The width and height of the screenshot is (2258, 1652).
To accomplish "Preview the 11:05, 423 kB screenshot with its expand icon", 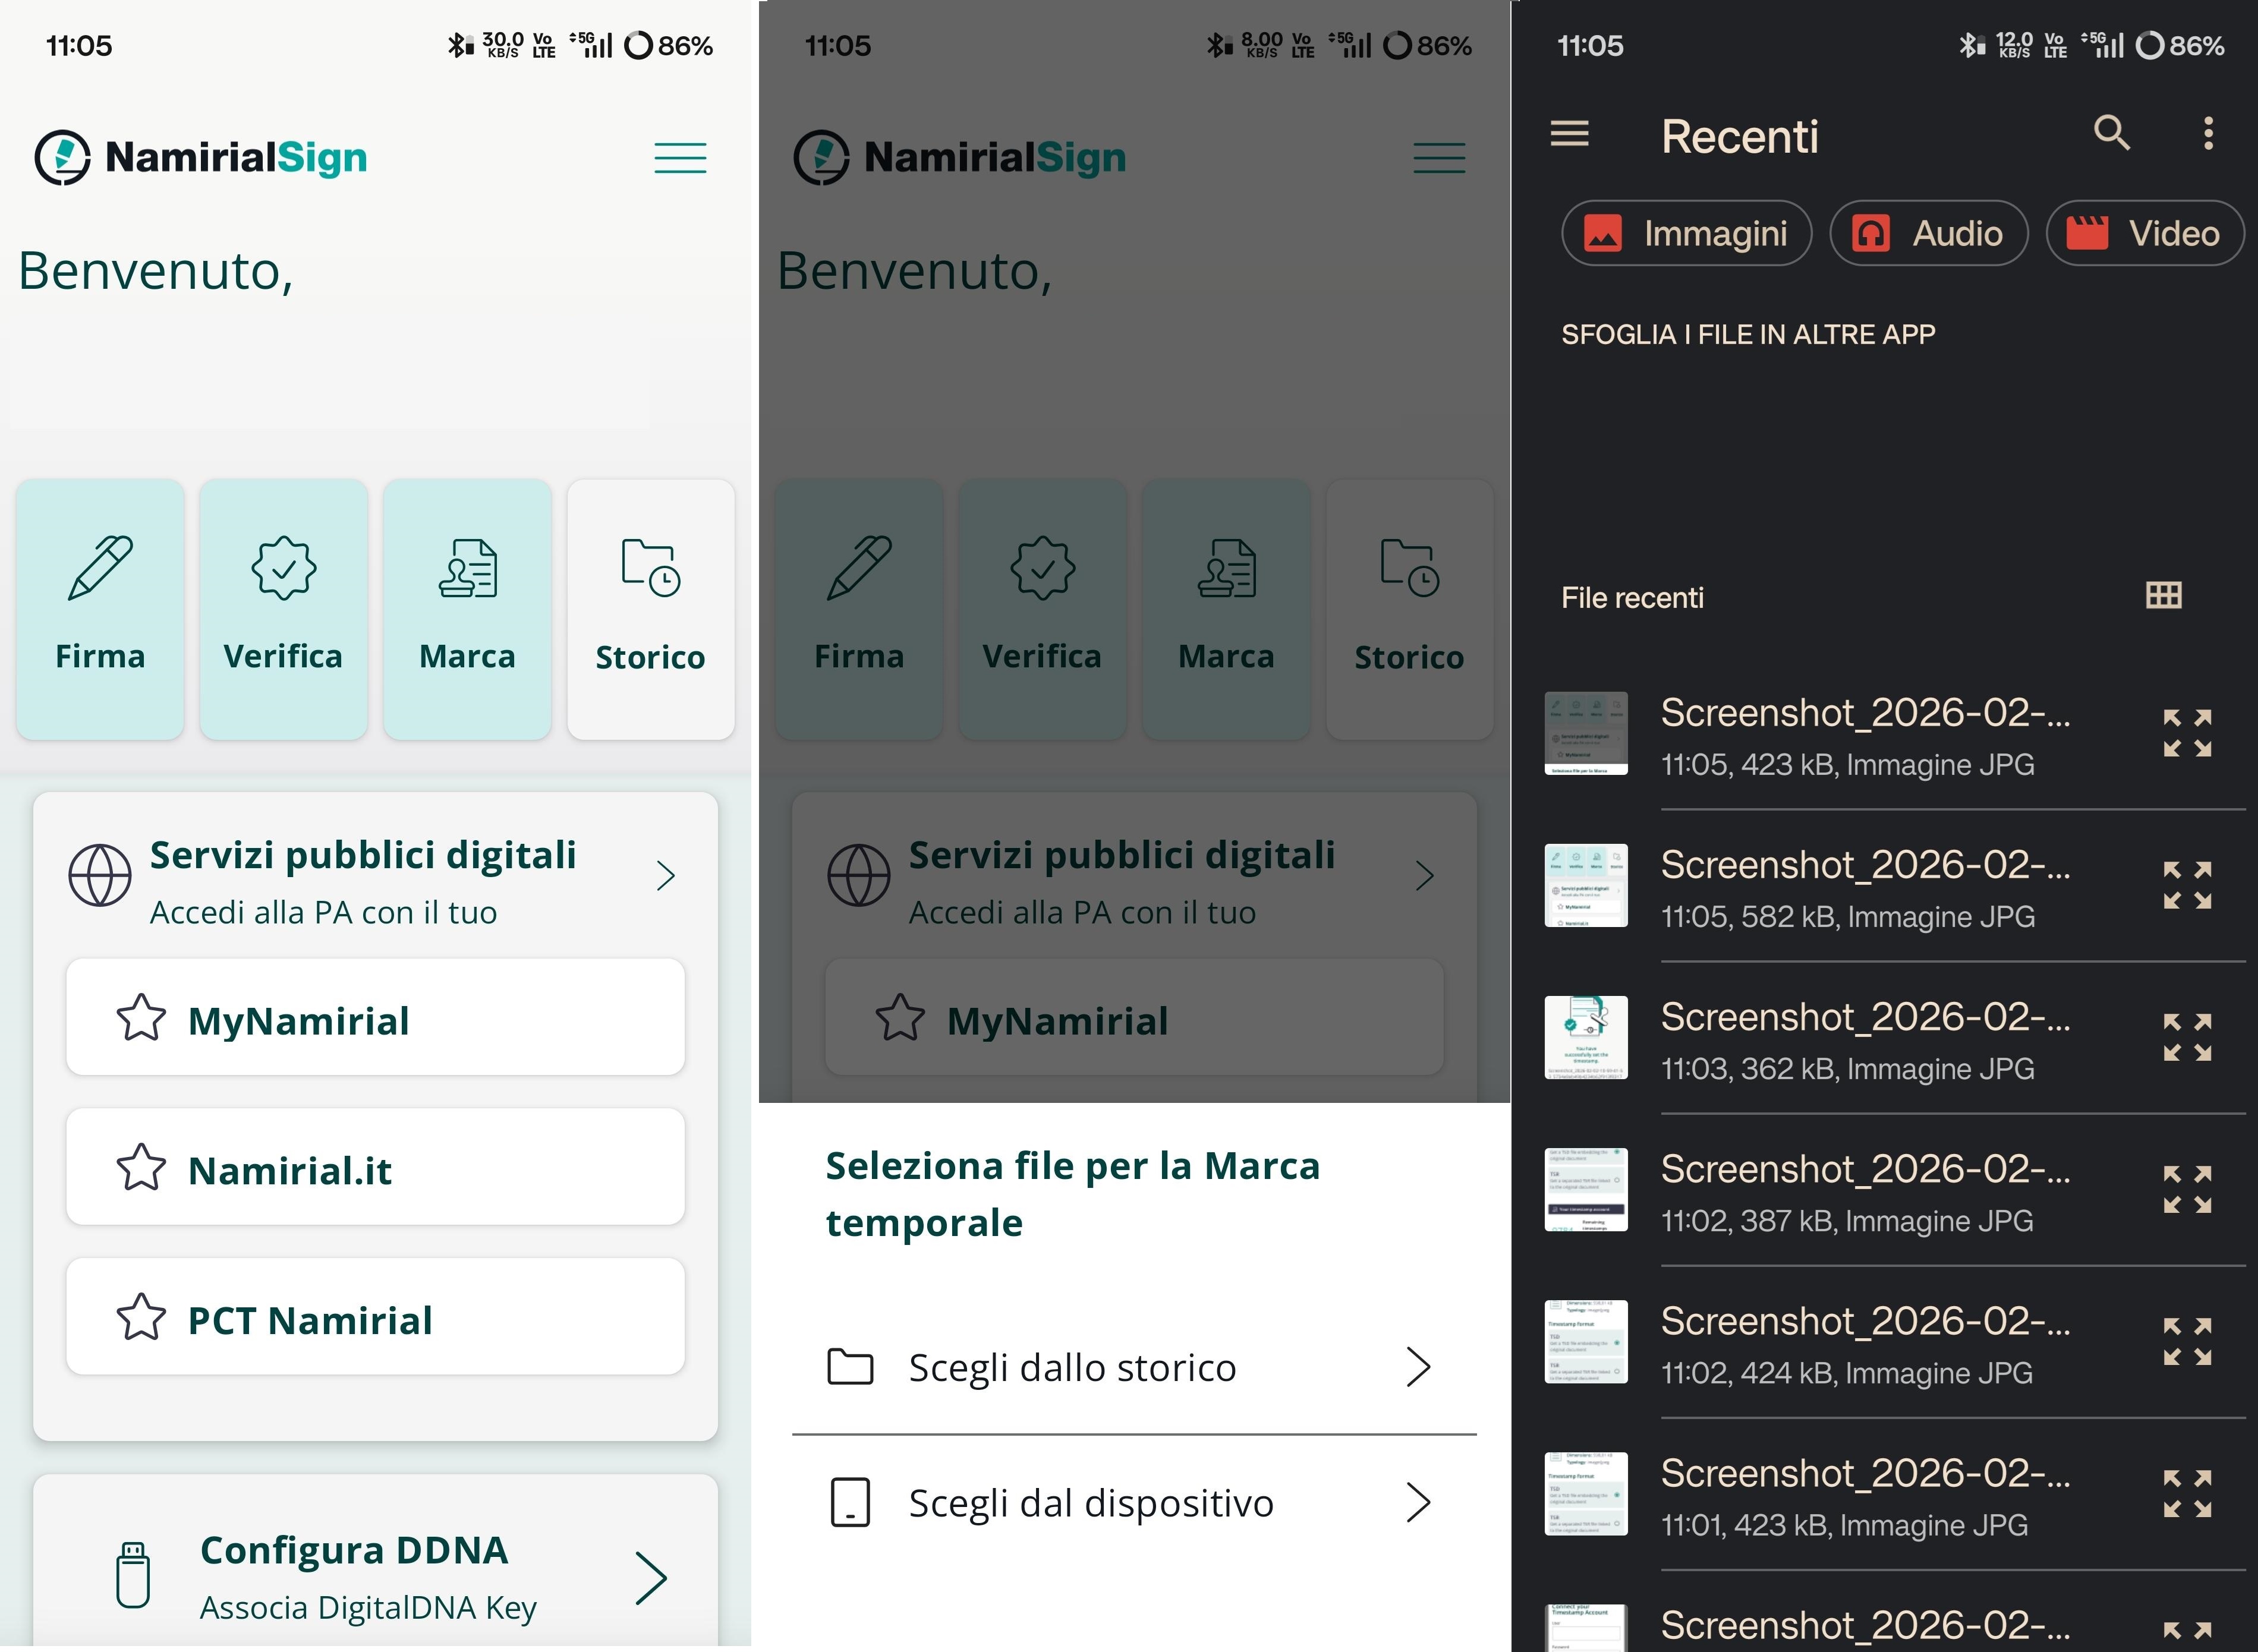I will click(x=2187, y=733).
